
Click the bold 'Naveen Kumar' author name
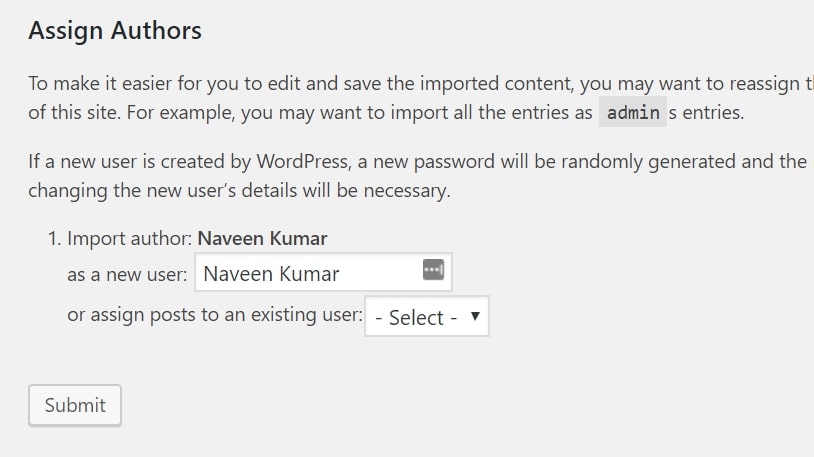263,239
